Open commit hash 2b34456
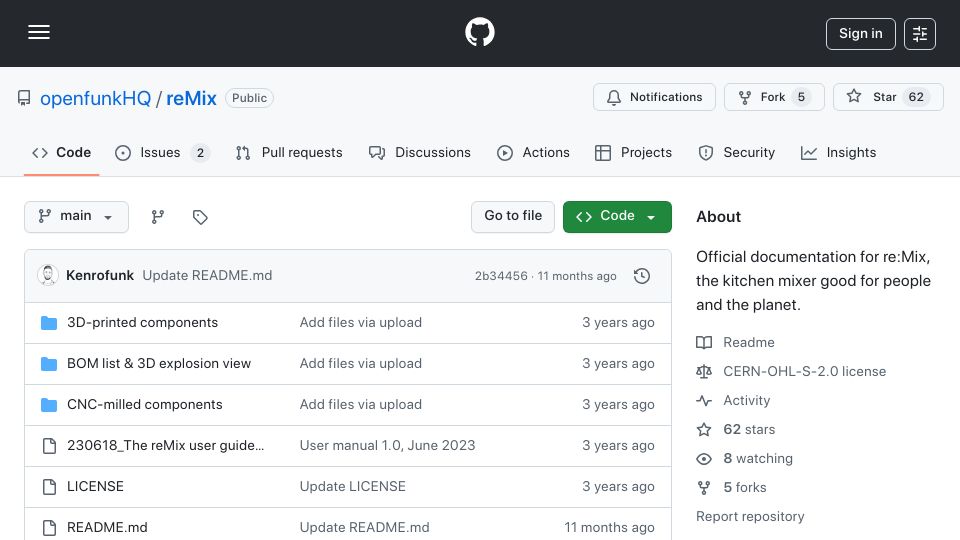Image resolution: width=960 pixels, height=540 pixels. click(501, 276)
